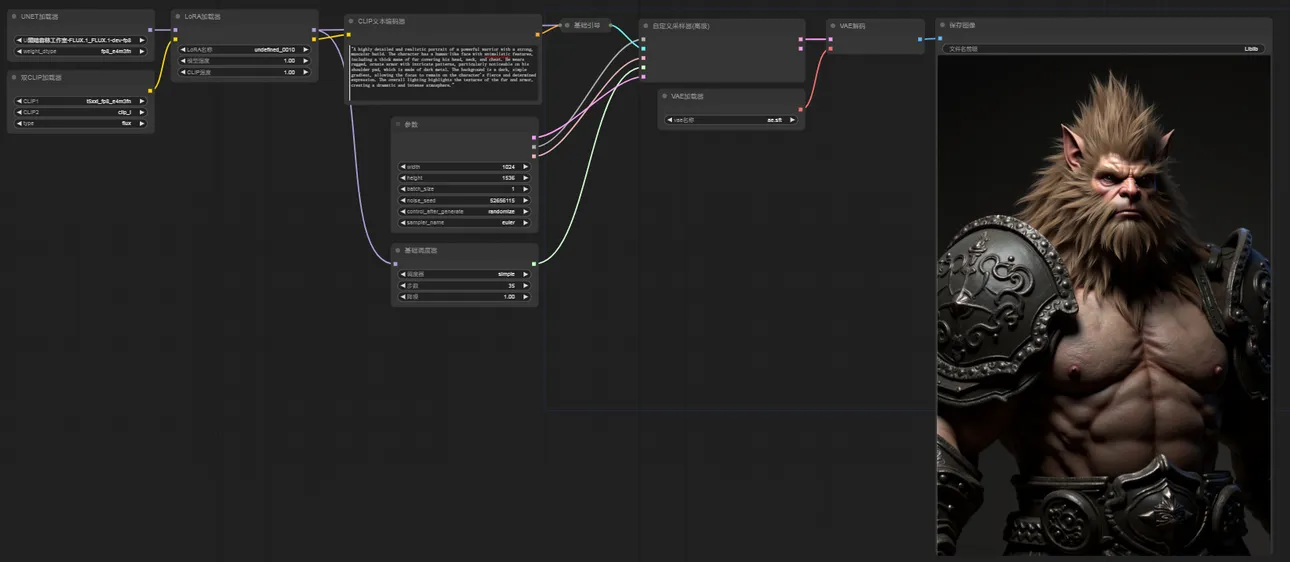Open the weight_dtype fp8_e4m3fn selector
1290x562 pixels.
click(x=80, y=51)
